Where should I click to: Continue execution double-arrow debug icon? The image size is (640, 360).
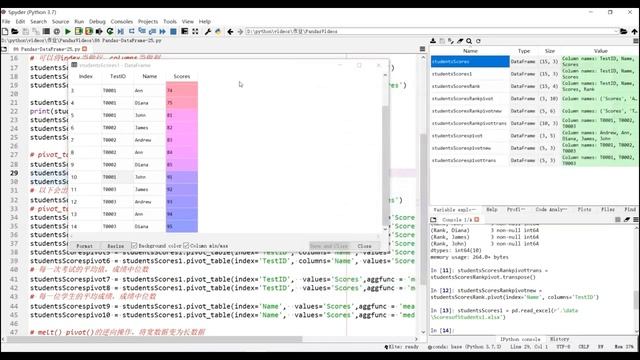click(x=162, y=31)
